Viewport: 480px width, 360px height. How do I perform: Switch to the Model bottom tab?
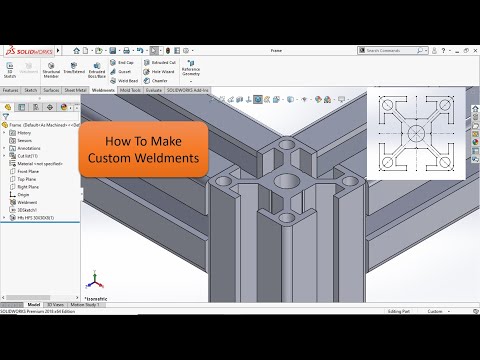pyautogui.click(x=34, y=305)
